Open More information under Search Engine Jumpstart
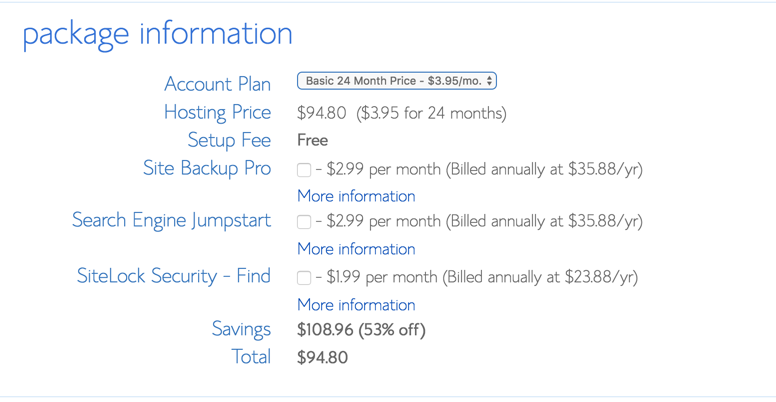The height and width of the screenshot is (402, 776). coord(356,249)
